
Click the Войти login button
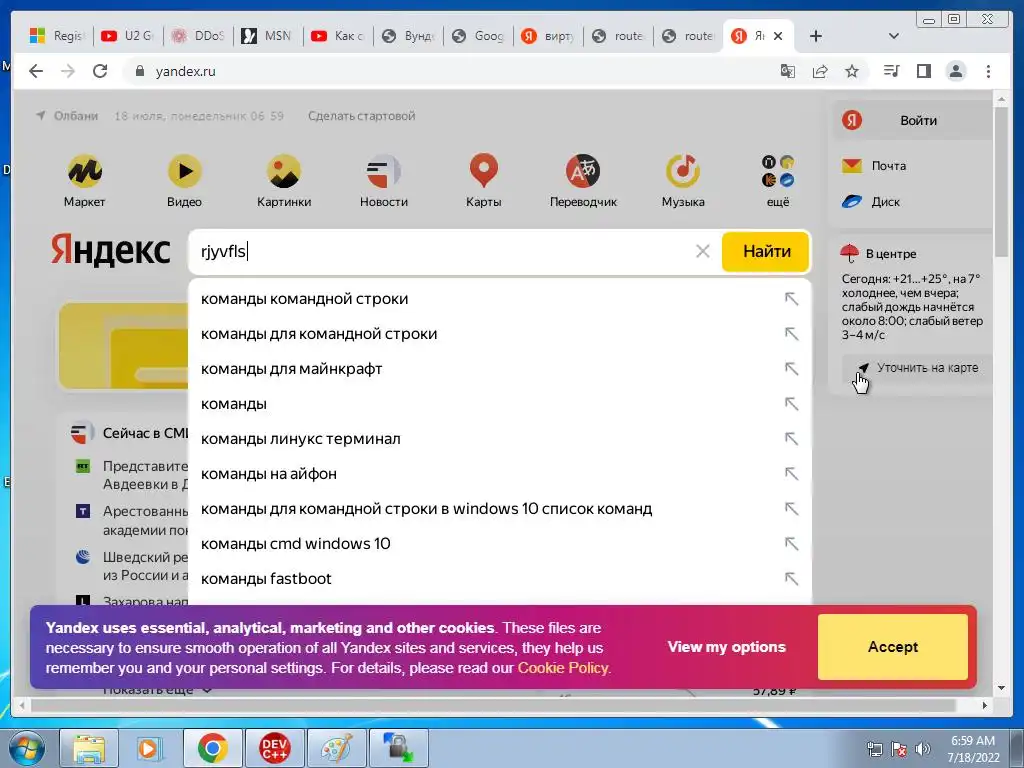pyautogui.click(x=918, y=120)
